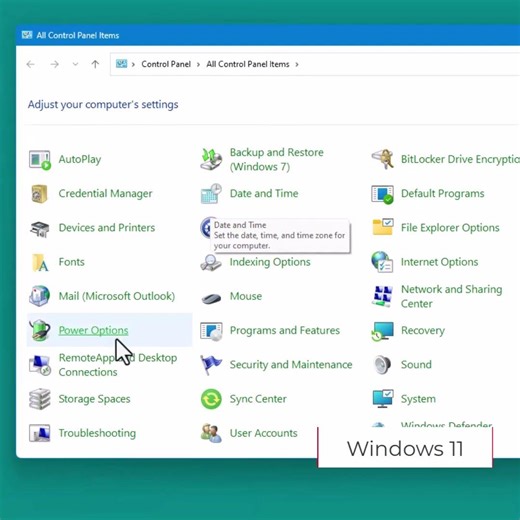Select the All Control Panel Items breadcrumb

click(248, 64)
